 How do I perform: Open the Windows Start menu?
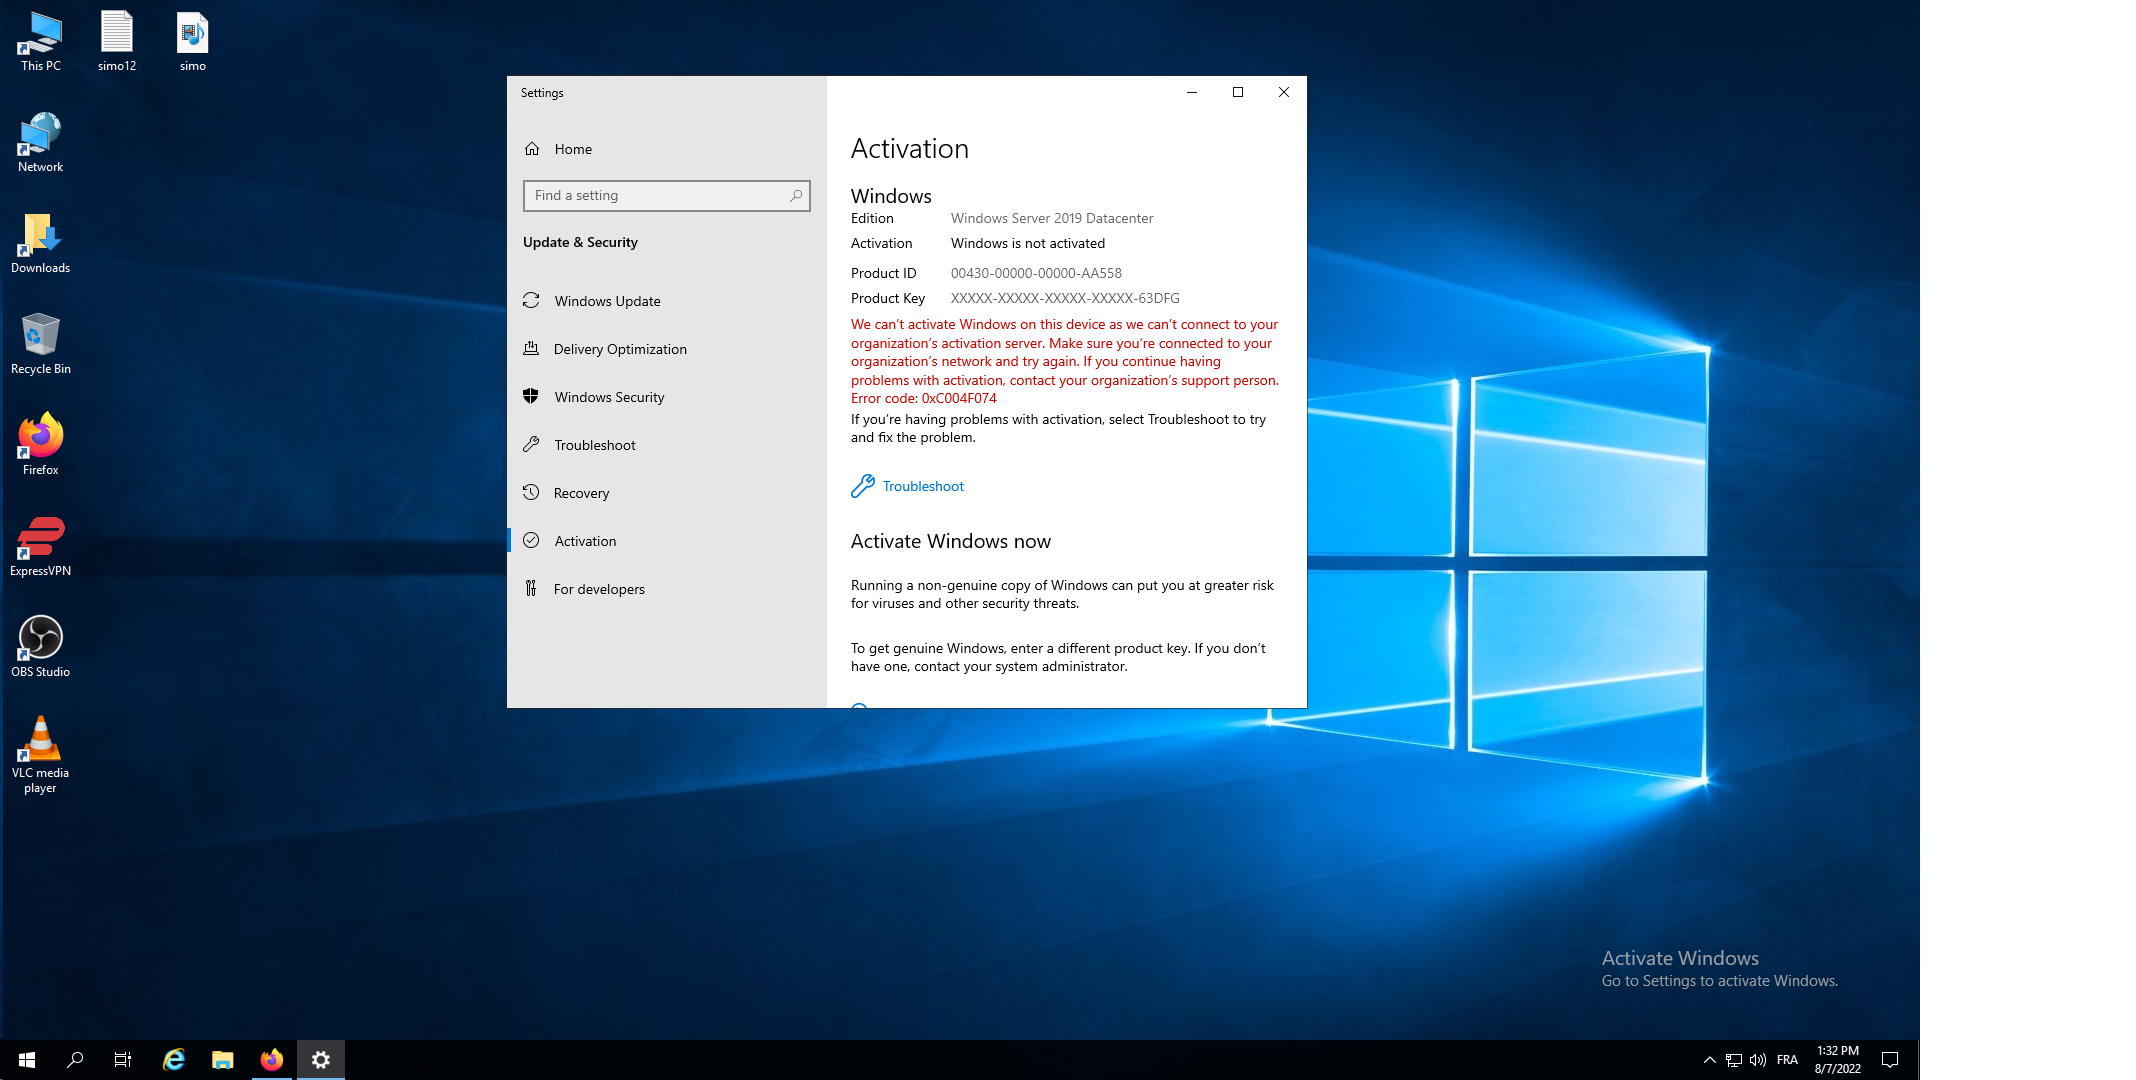[27, 1060]
